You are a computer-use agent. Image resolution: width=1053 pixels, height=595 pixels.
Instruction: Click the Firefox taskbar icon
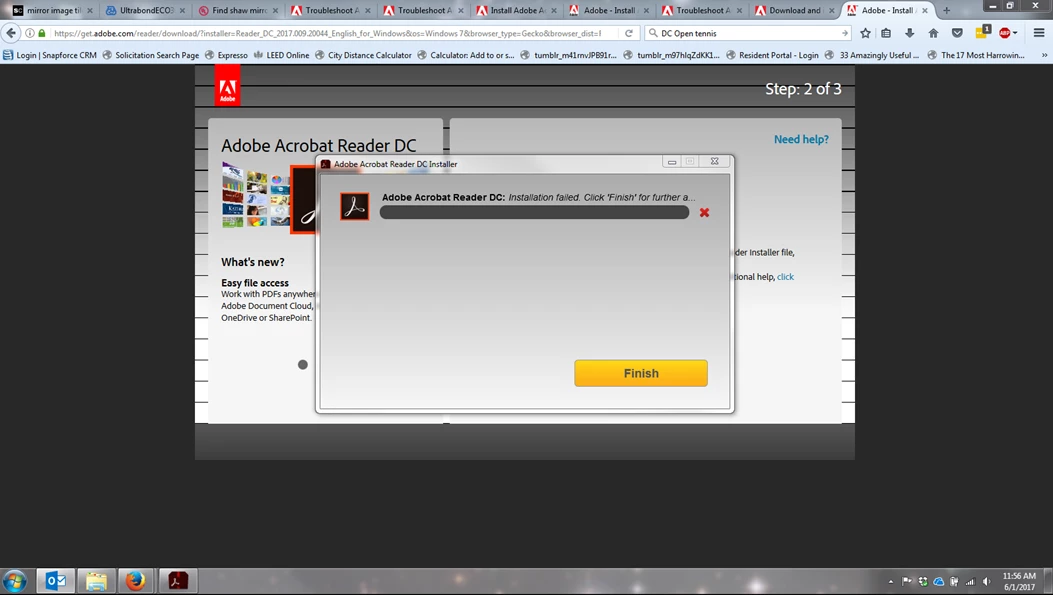(x=136, y=580)
